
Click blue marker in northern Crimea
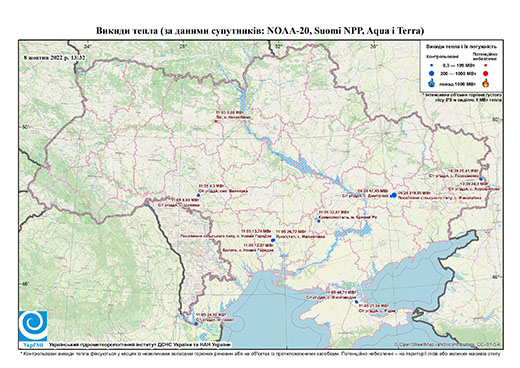coord(357,302)
